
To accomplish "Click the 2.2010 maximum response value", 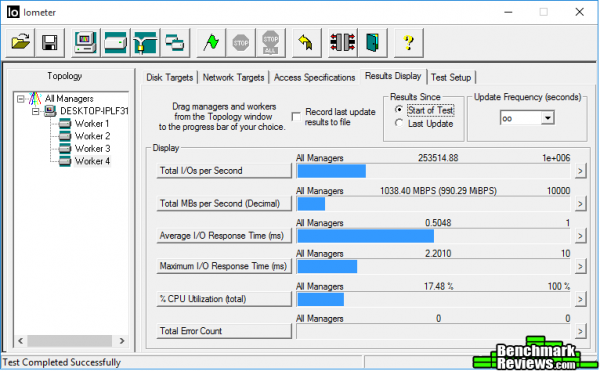I will click(438, 254).
